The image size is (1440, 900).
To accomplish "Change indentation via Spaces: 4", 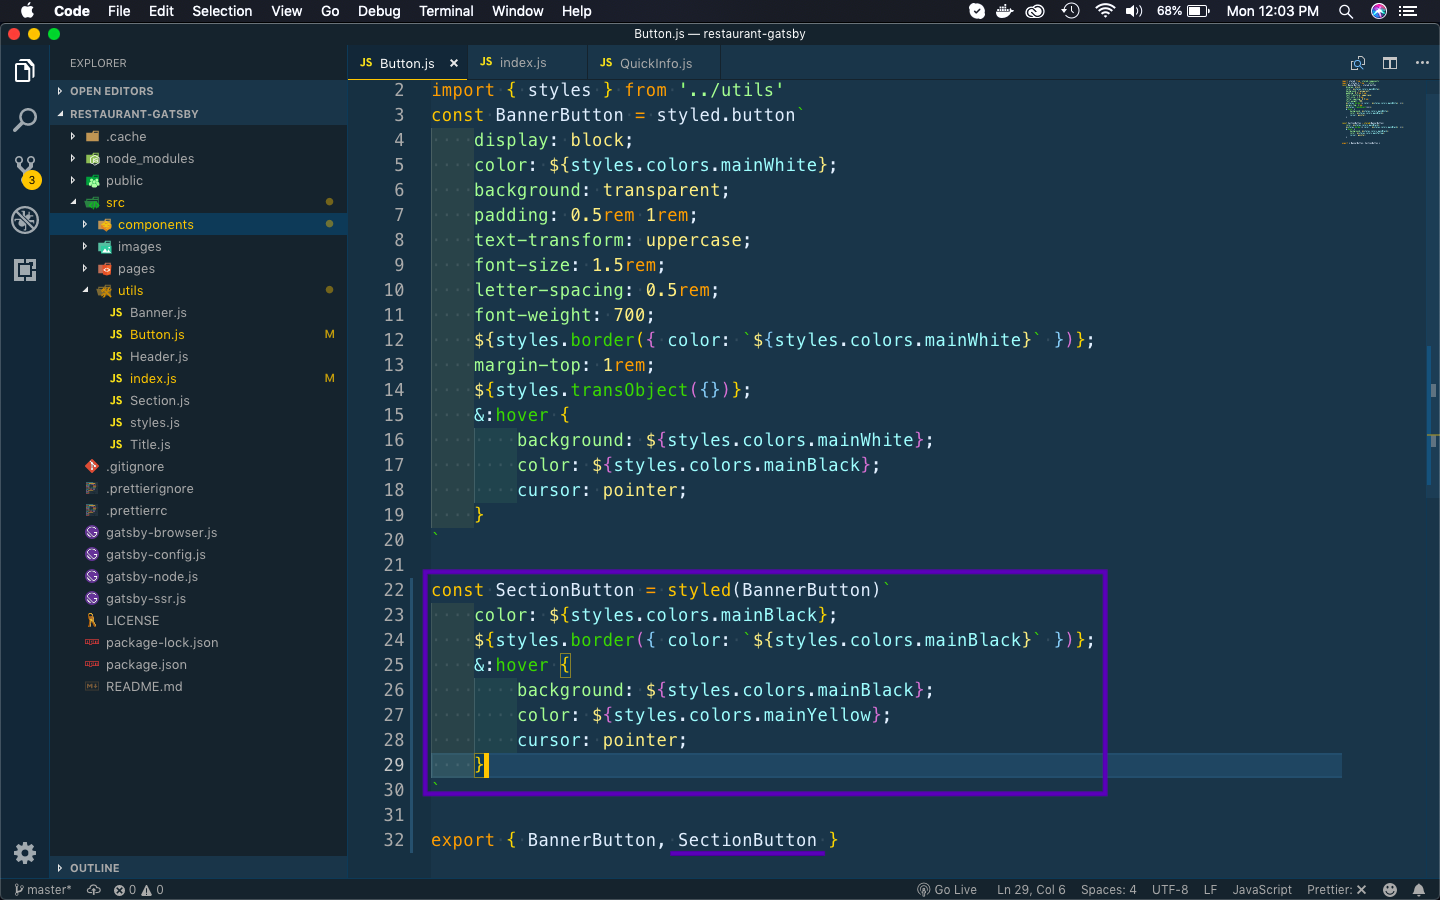I will click(1108, 890).
